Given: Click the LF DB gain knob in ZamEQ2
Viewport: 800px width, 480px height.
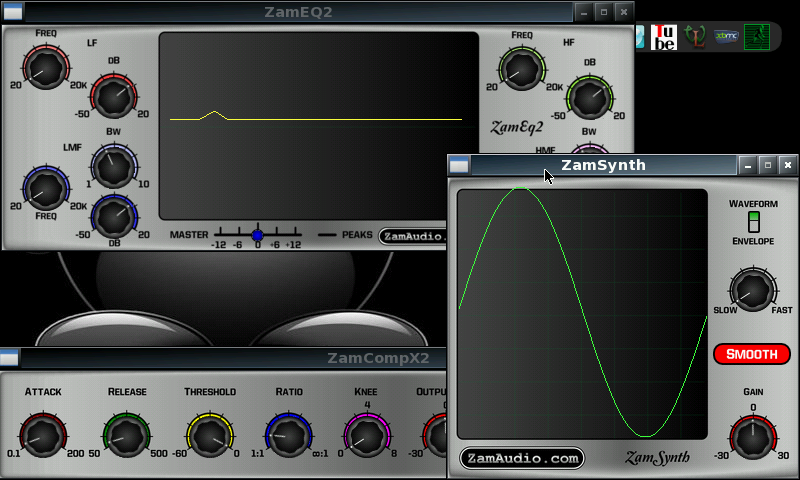Looking at the screenshot, I should tap(114, 95).
